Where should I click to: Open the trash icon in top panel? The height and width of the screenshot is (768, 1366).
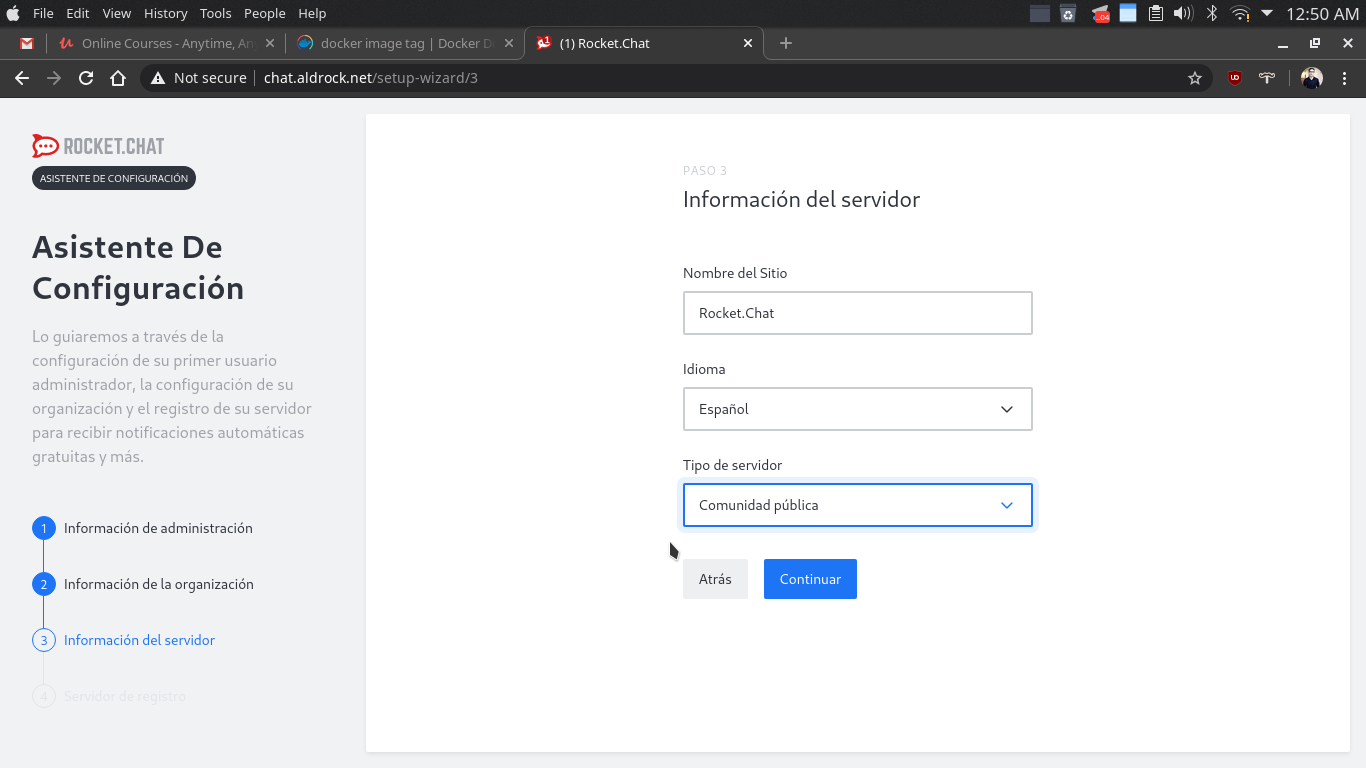tap(1068, 13)
